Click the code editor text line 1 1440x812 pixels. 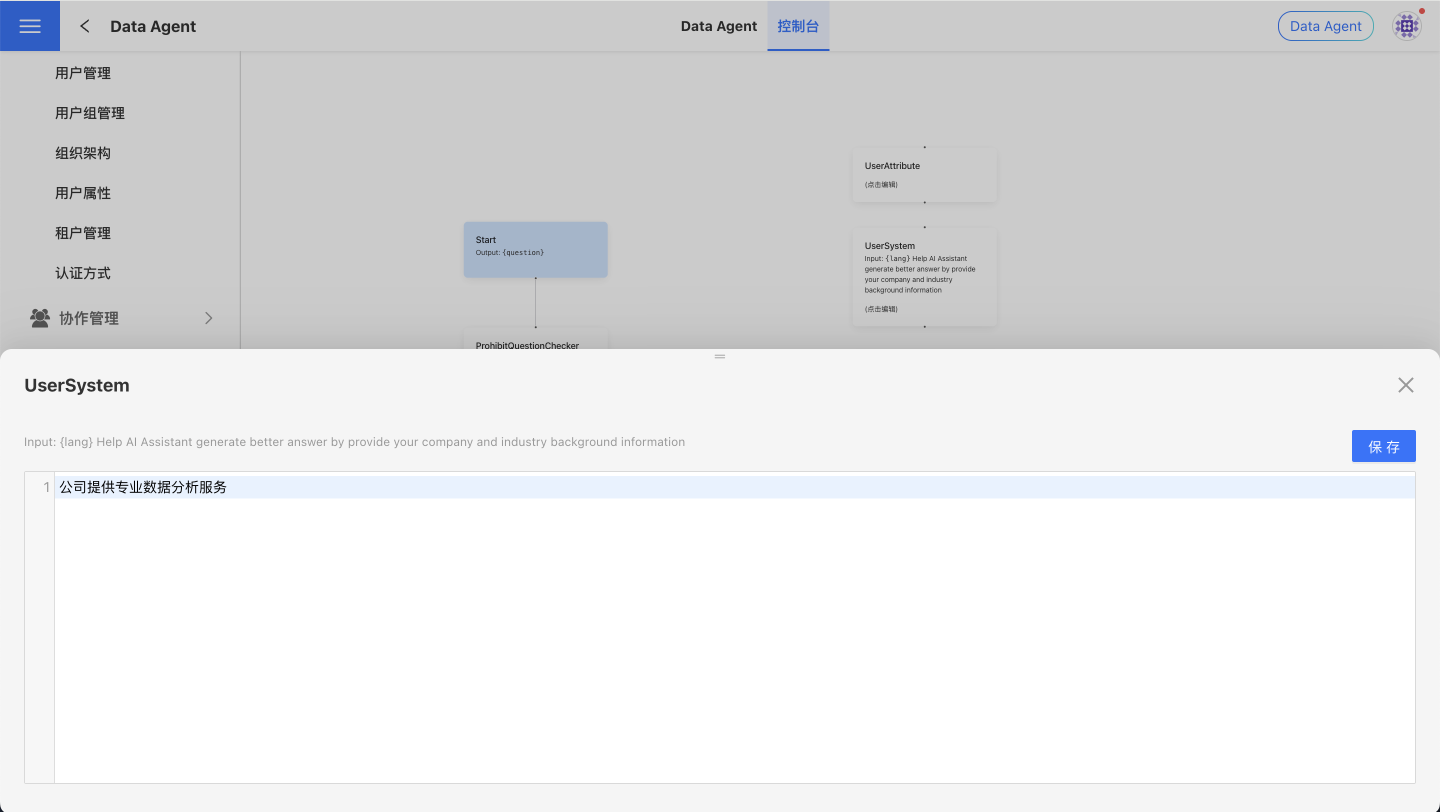[600, 487]
